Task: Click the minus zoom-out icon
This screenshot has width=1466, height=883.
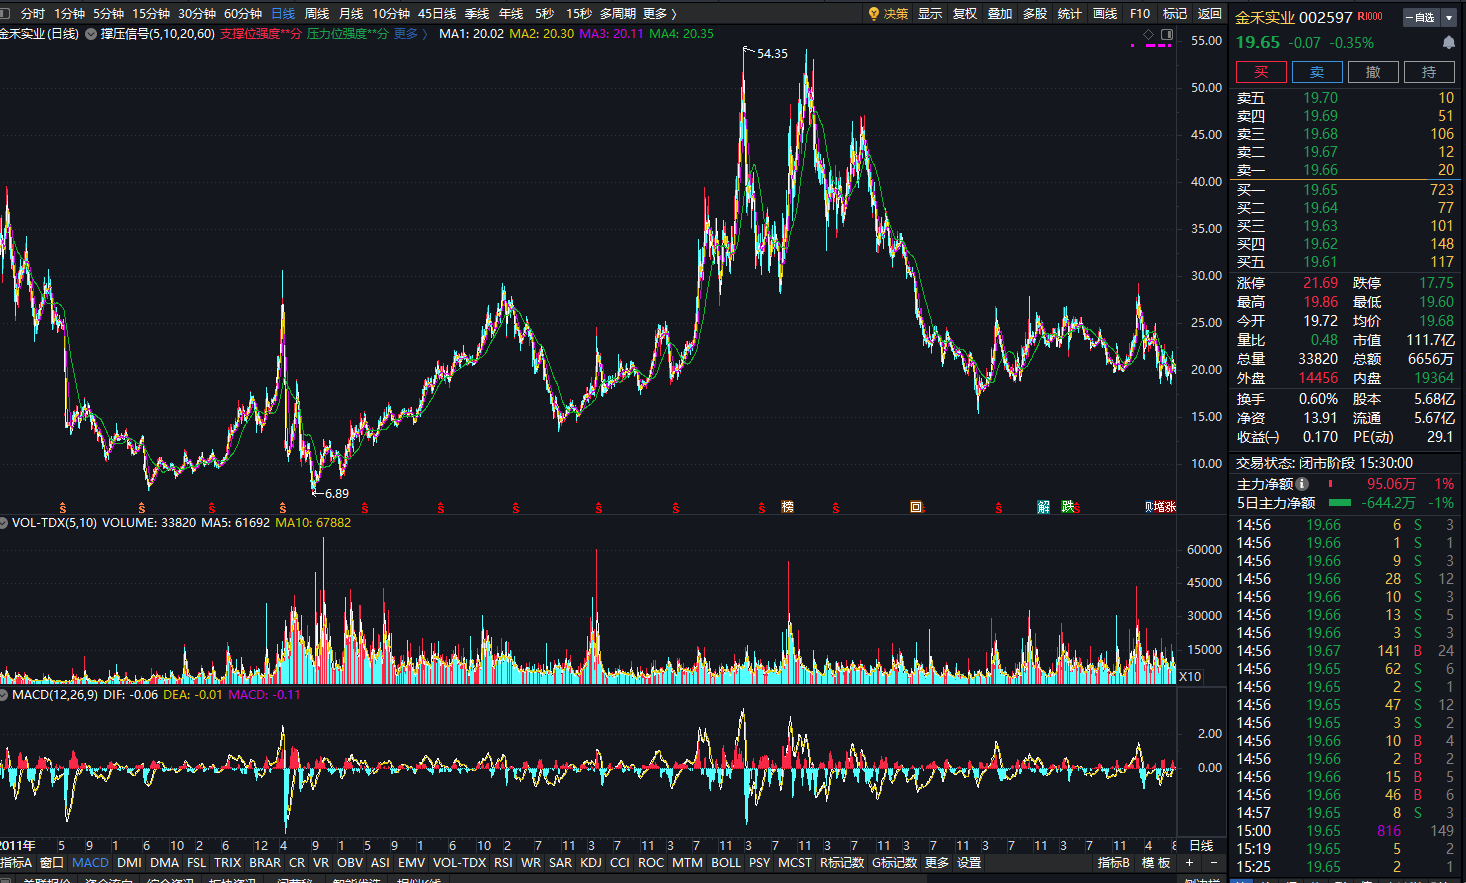Action: click(x=1214, y=863)
